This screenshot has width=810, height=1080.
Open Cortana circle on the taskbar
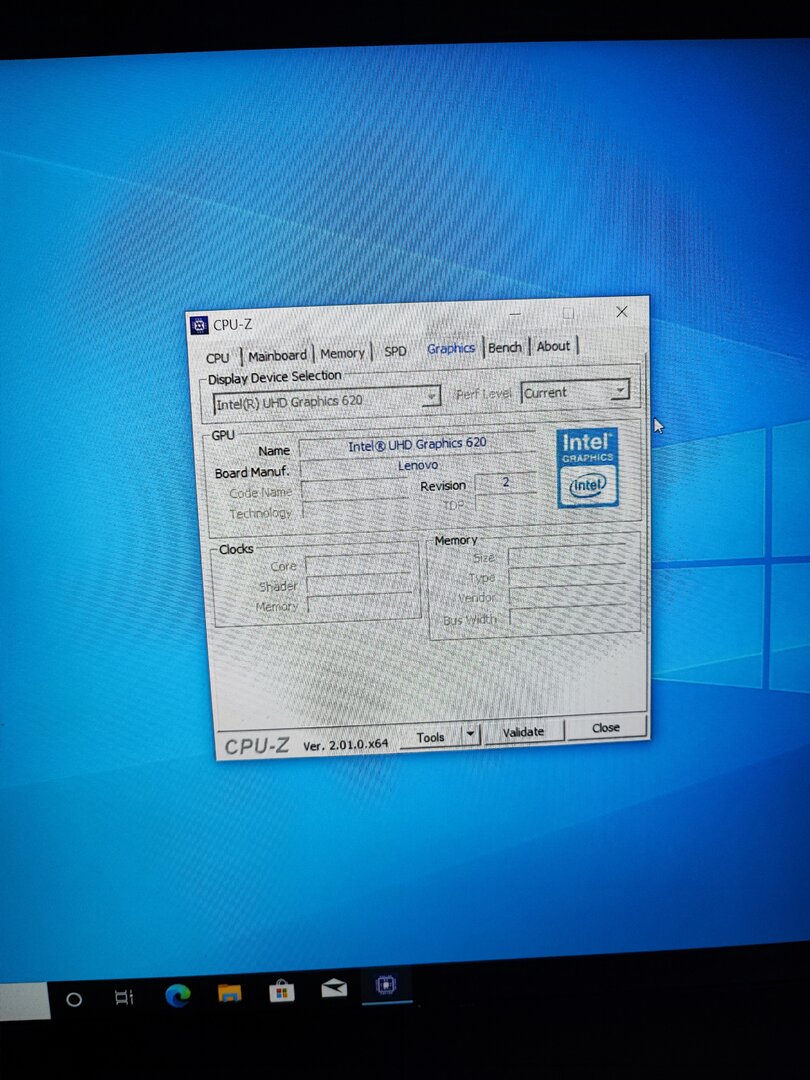pos(74,999)
